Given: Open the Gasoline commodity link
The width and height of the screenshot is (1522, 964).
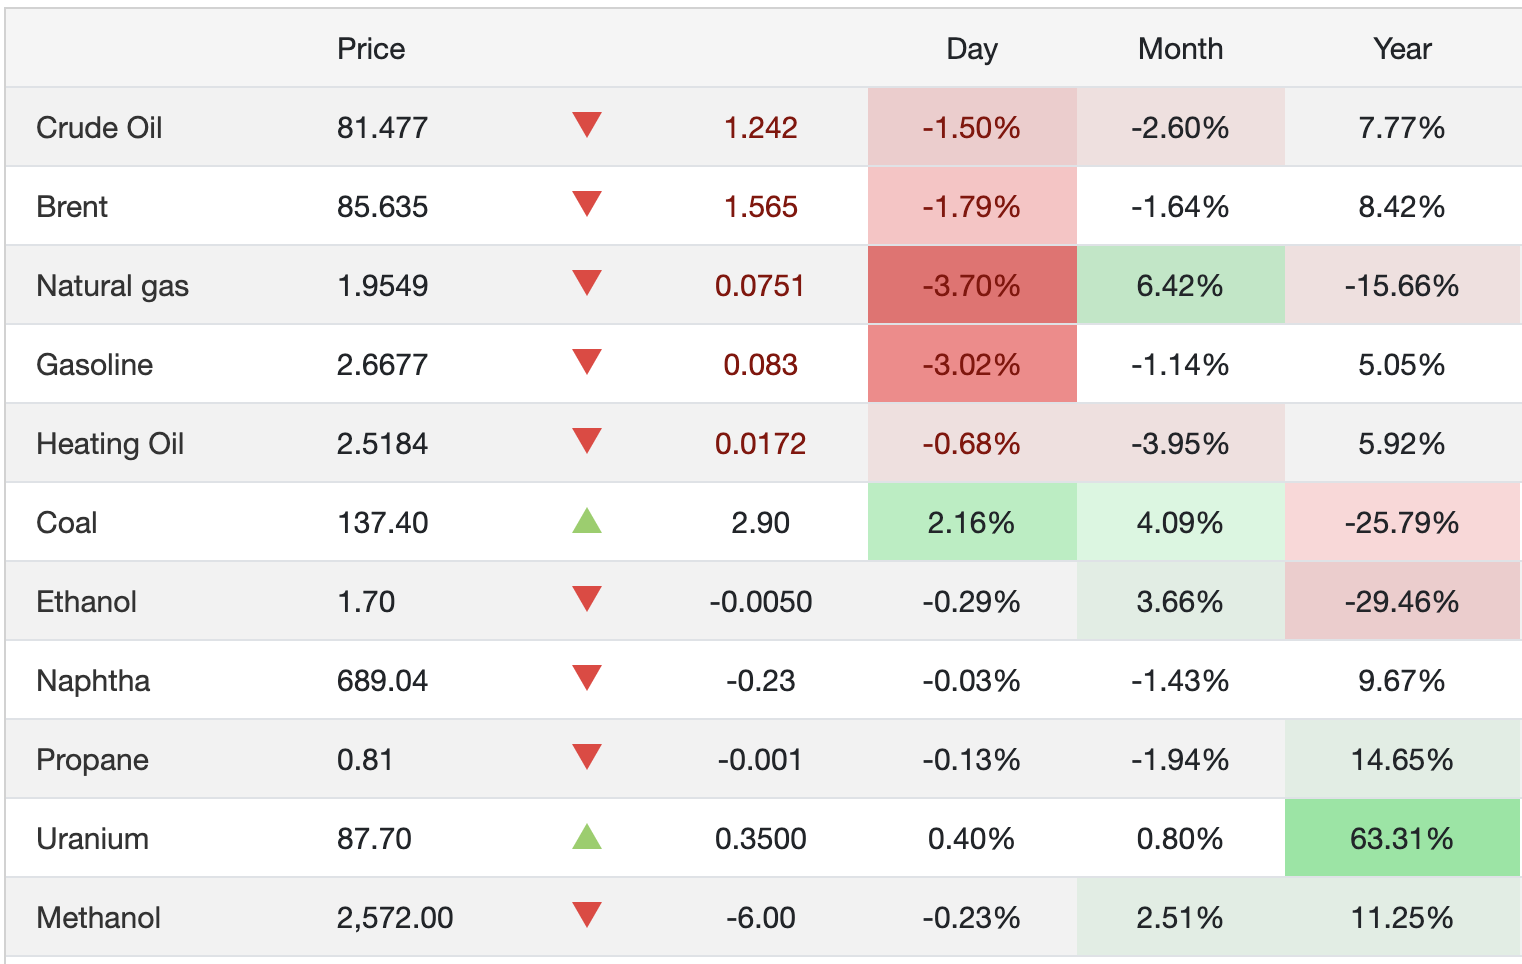Looking at the screenshot, I should (94, 365).
